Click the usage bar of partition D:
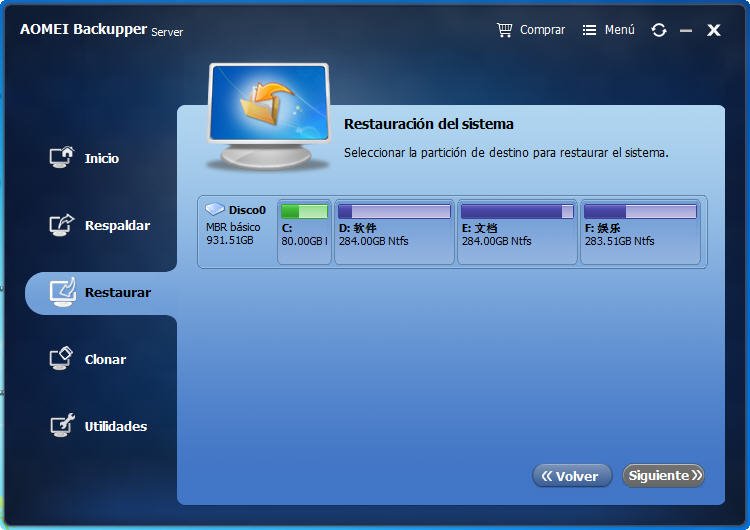Image resolution: width=750 pixels, height=530 pixels. point(394,211)
